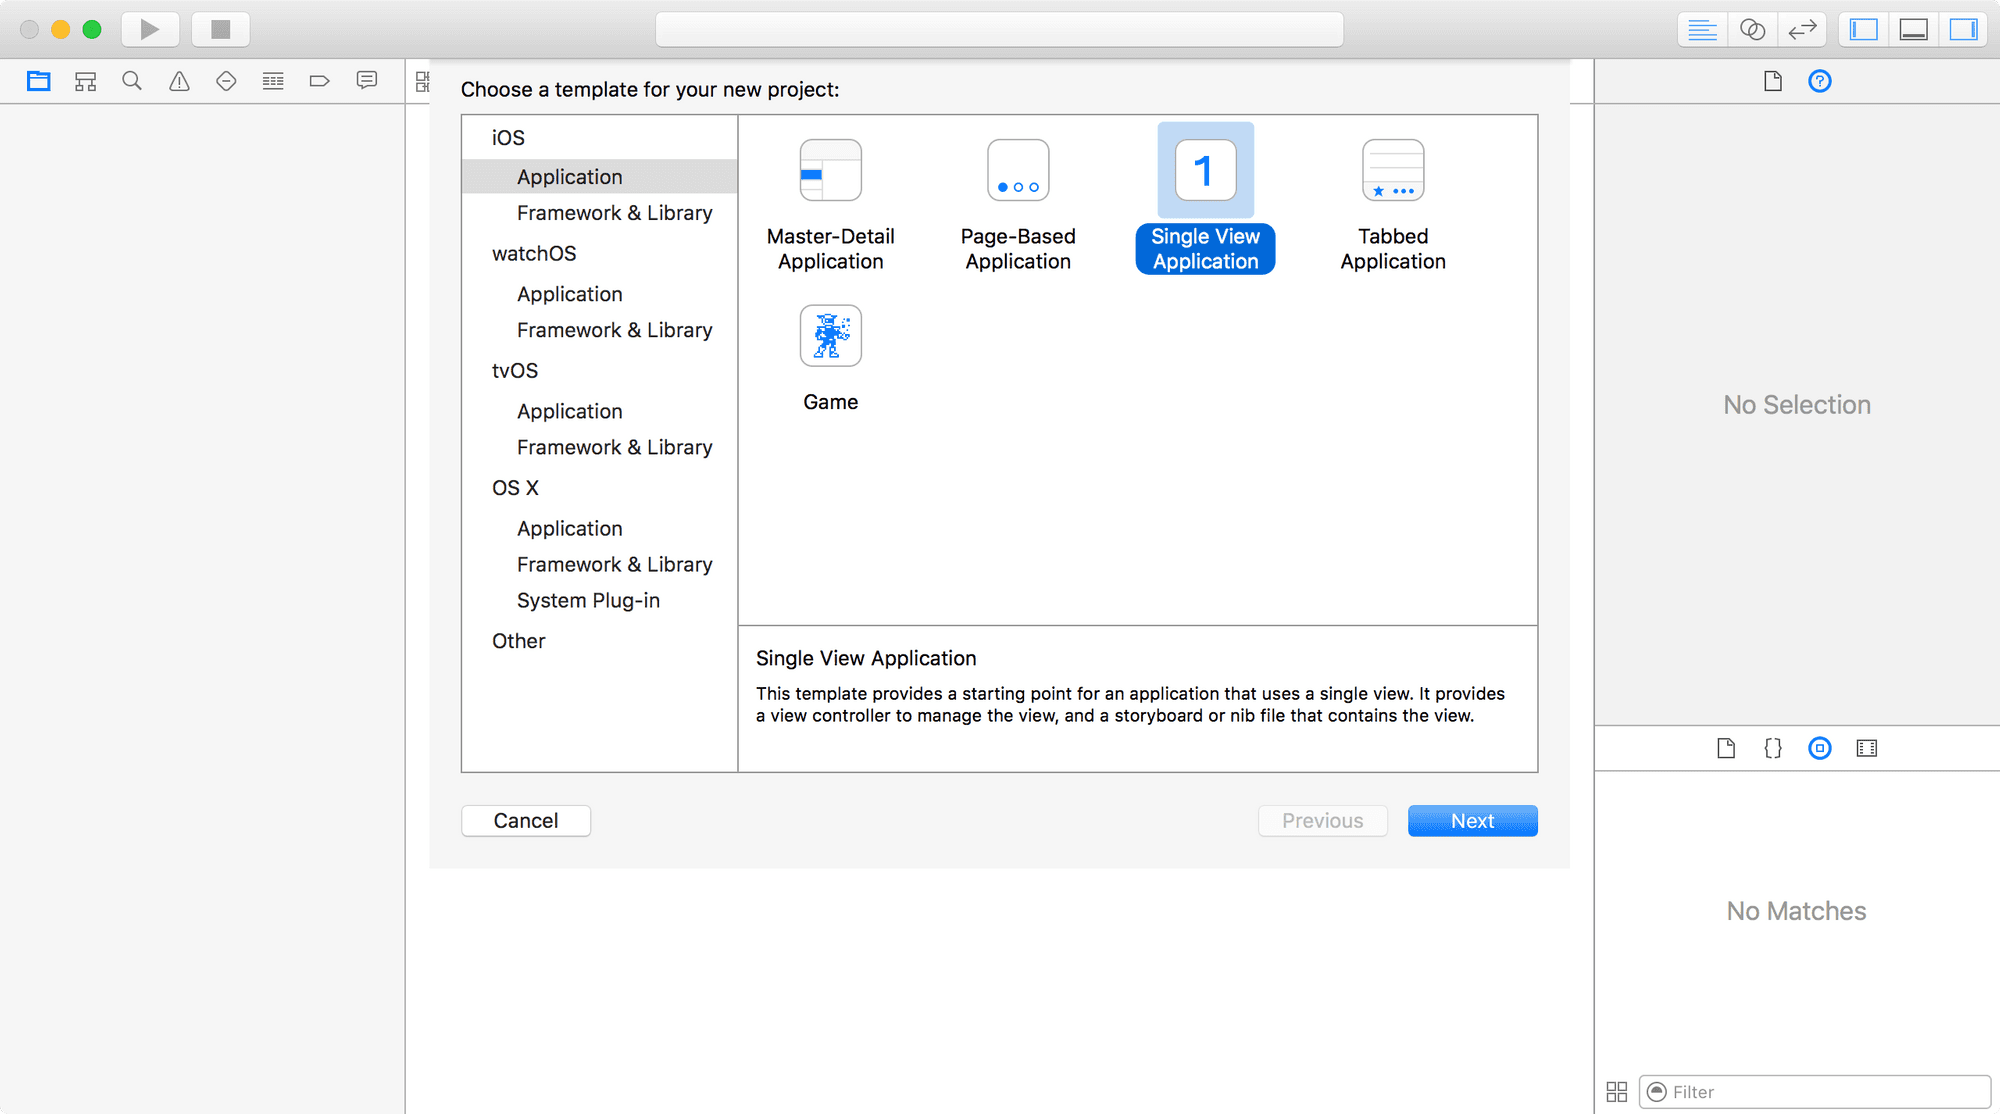Show the Code Snippet library braces icon
The width and height of the screenshot is (2000, 1114).
pyautogui.click(x=1773, y=748)
